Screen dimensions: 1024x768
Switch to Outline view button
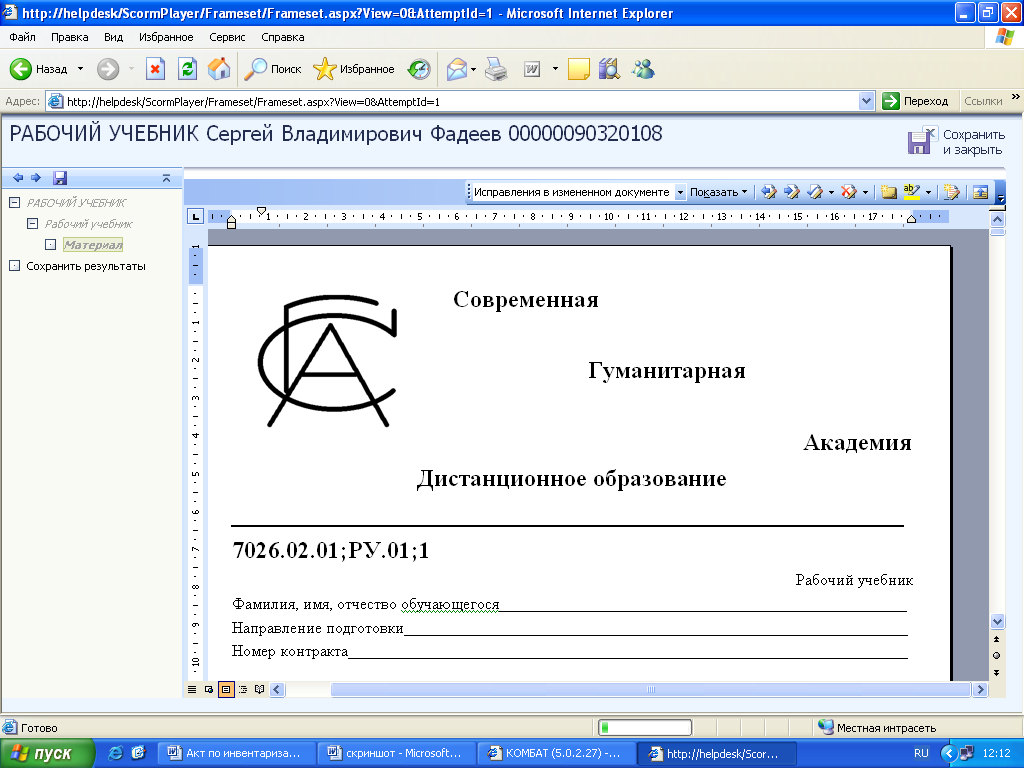point(243,689)
